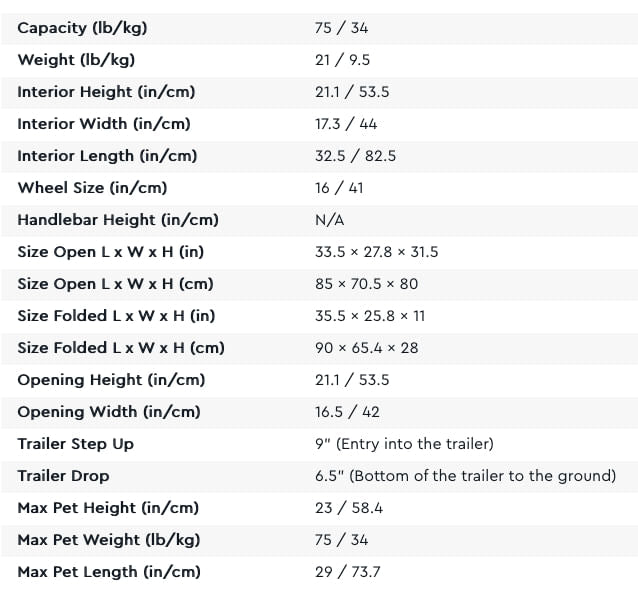Click the Trailer Drop row label

(63, 476)
